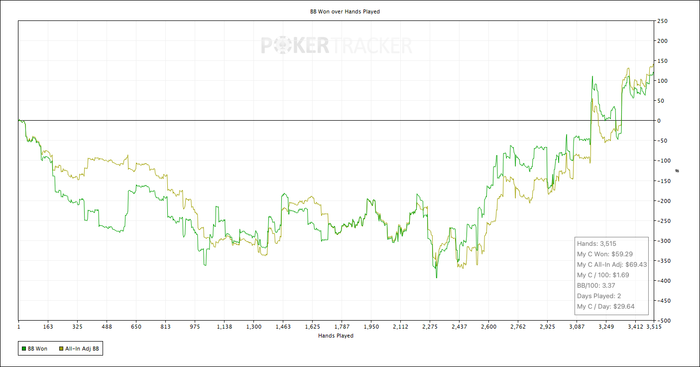Click x-axis tick label 2,437
This screenshot has height=367, width=700.
[x=459, y=327]
